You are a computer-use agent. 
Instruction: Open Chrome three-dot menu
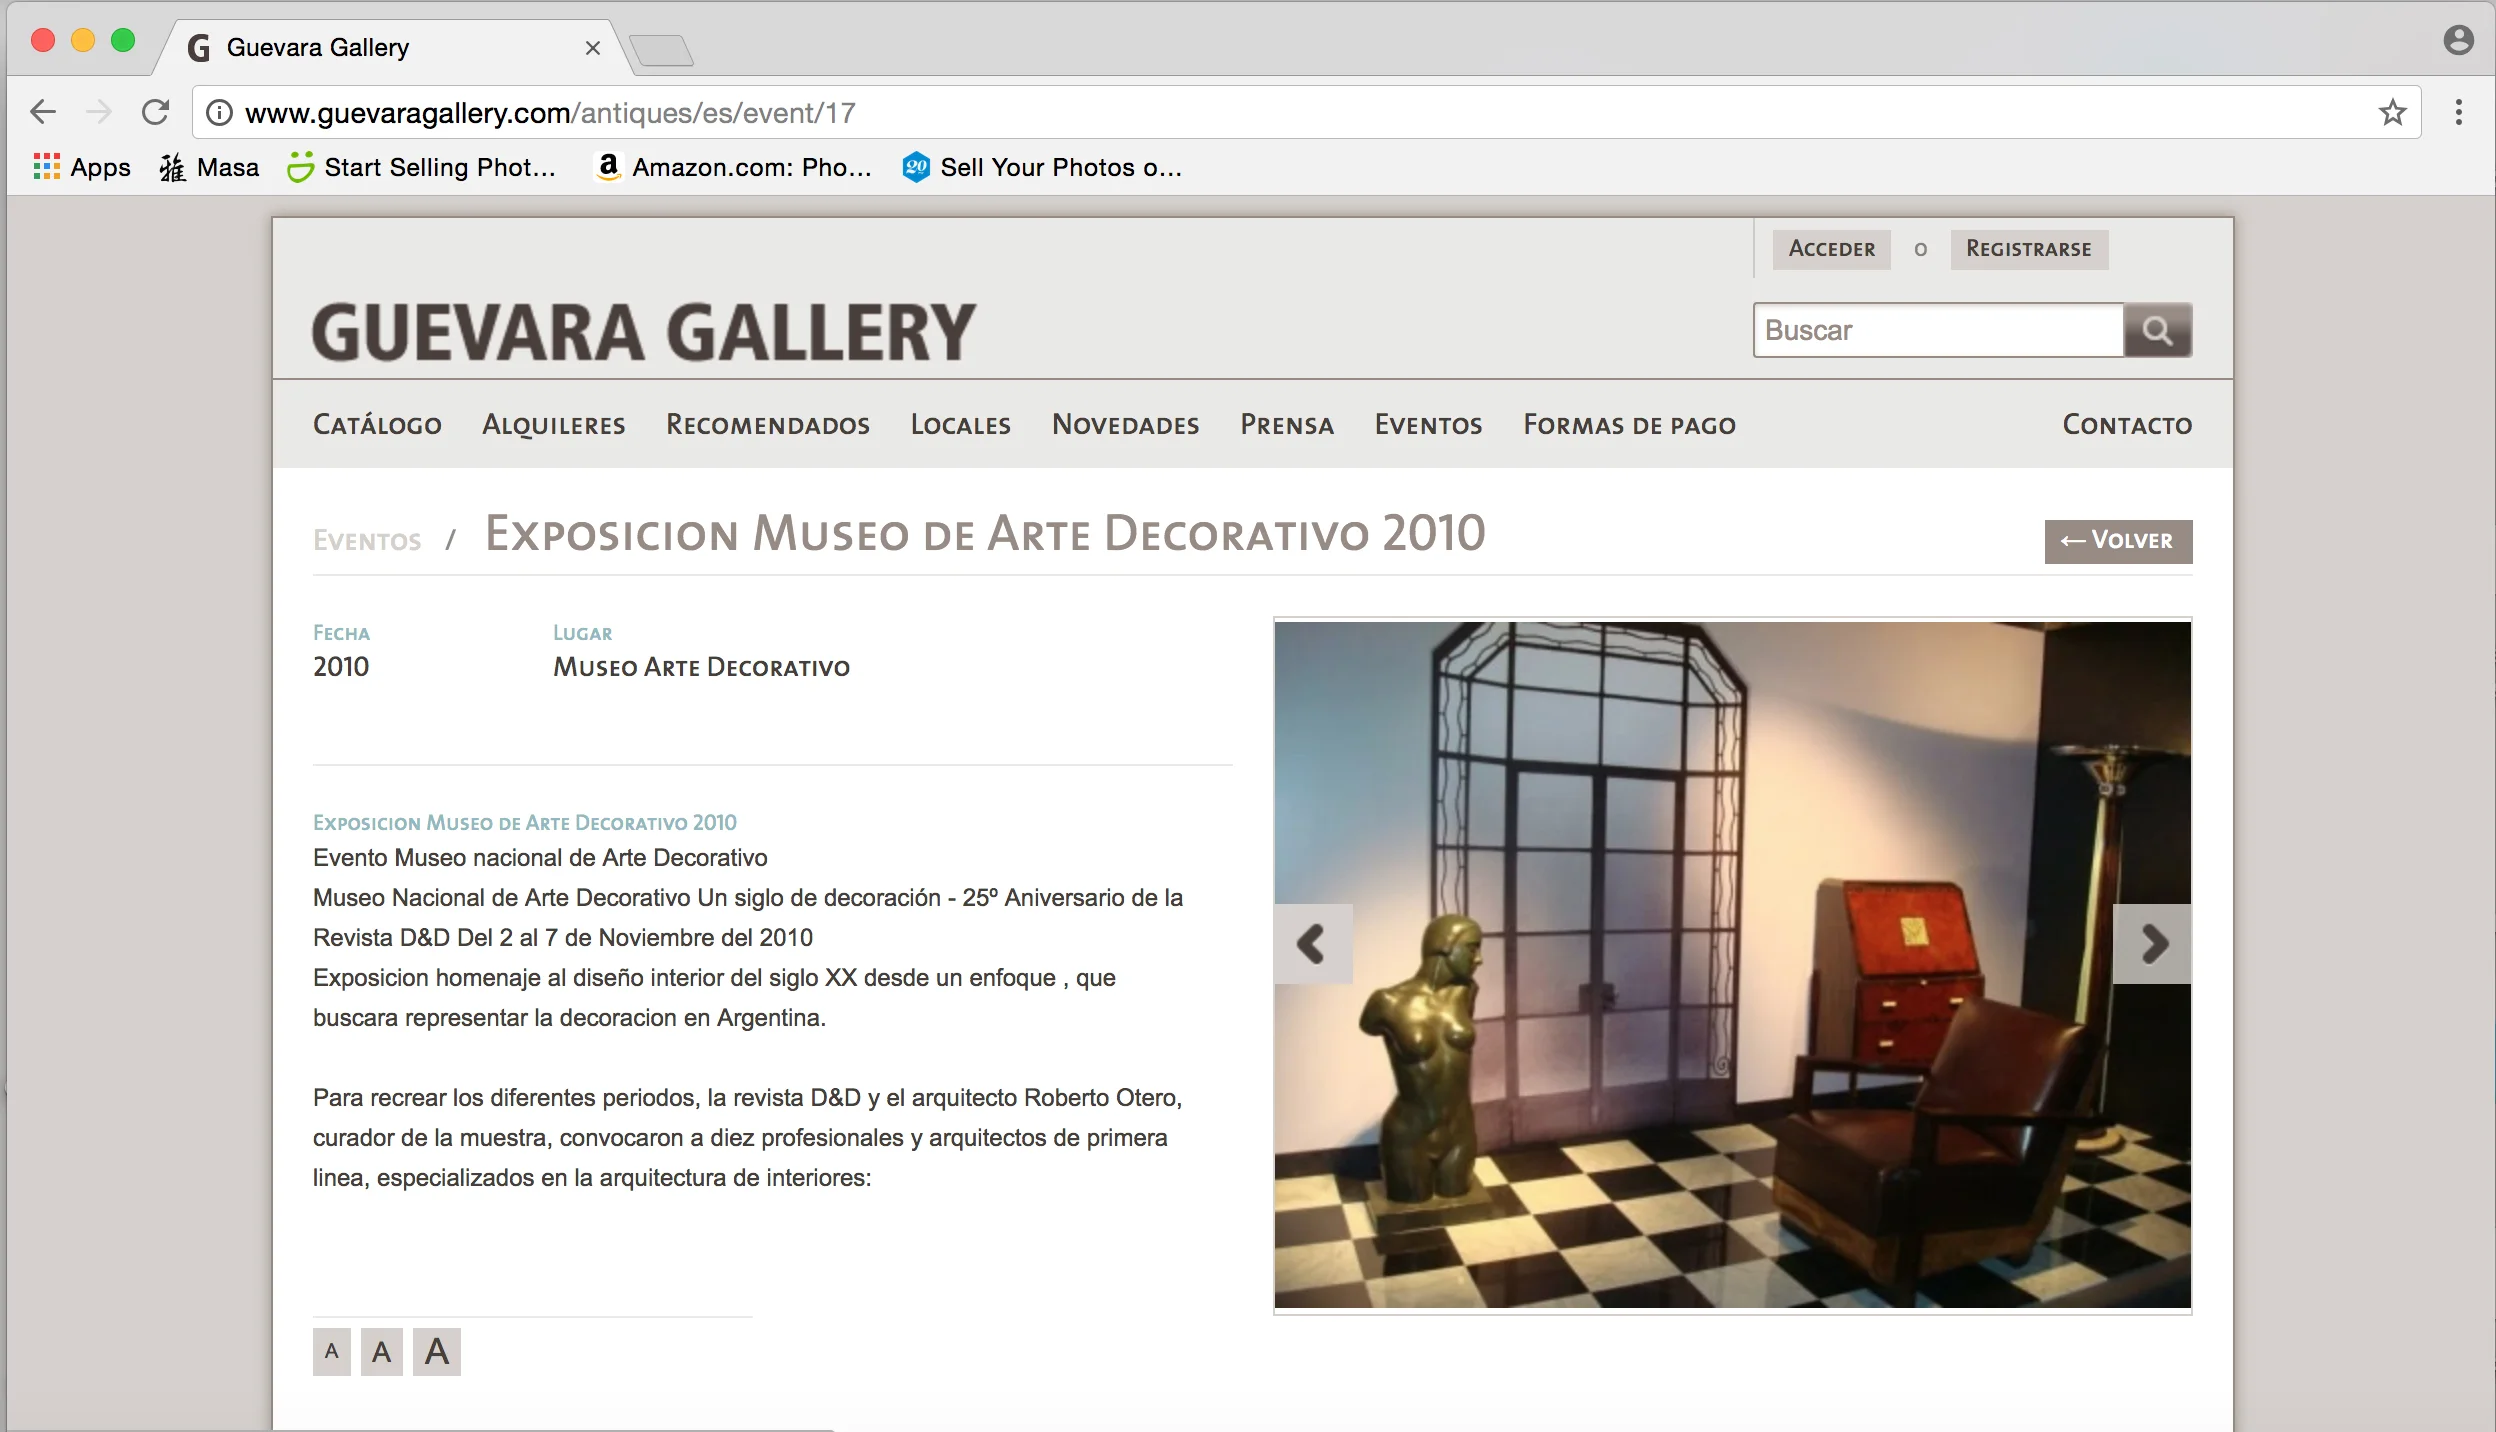(x=2458, y=112)
